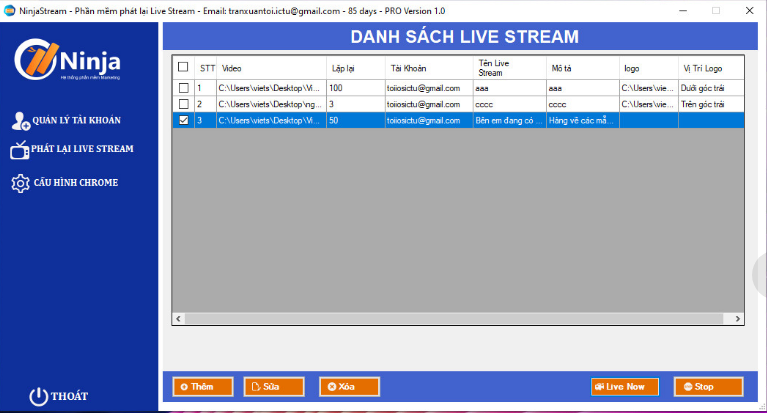Click the Sửa button
The image size is (767, 413).
click(274, 387)
